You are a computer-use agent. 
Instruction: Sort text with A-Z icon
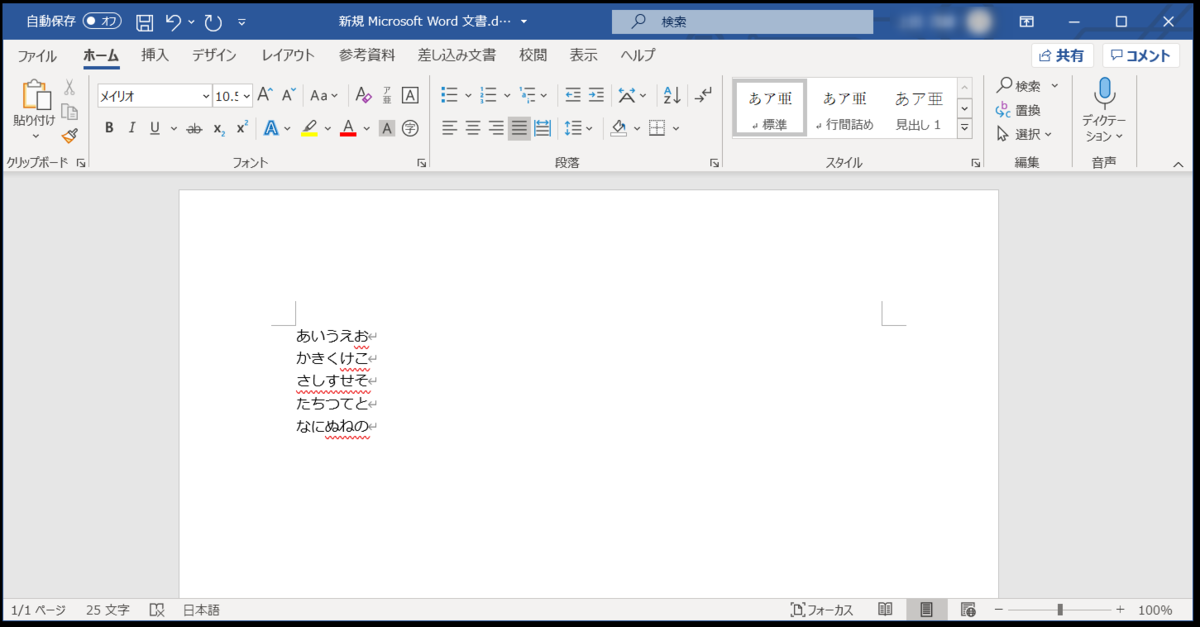[x=672, y=95]
